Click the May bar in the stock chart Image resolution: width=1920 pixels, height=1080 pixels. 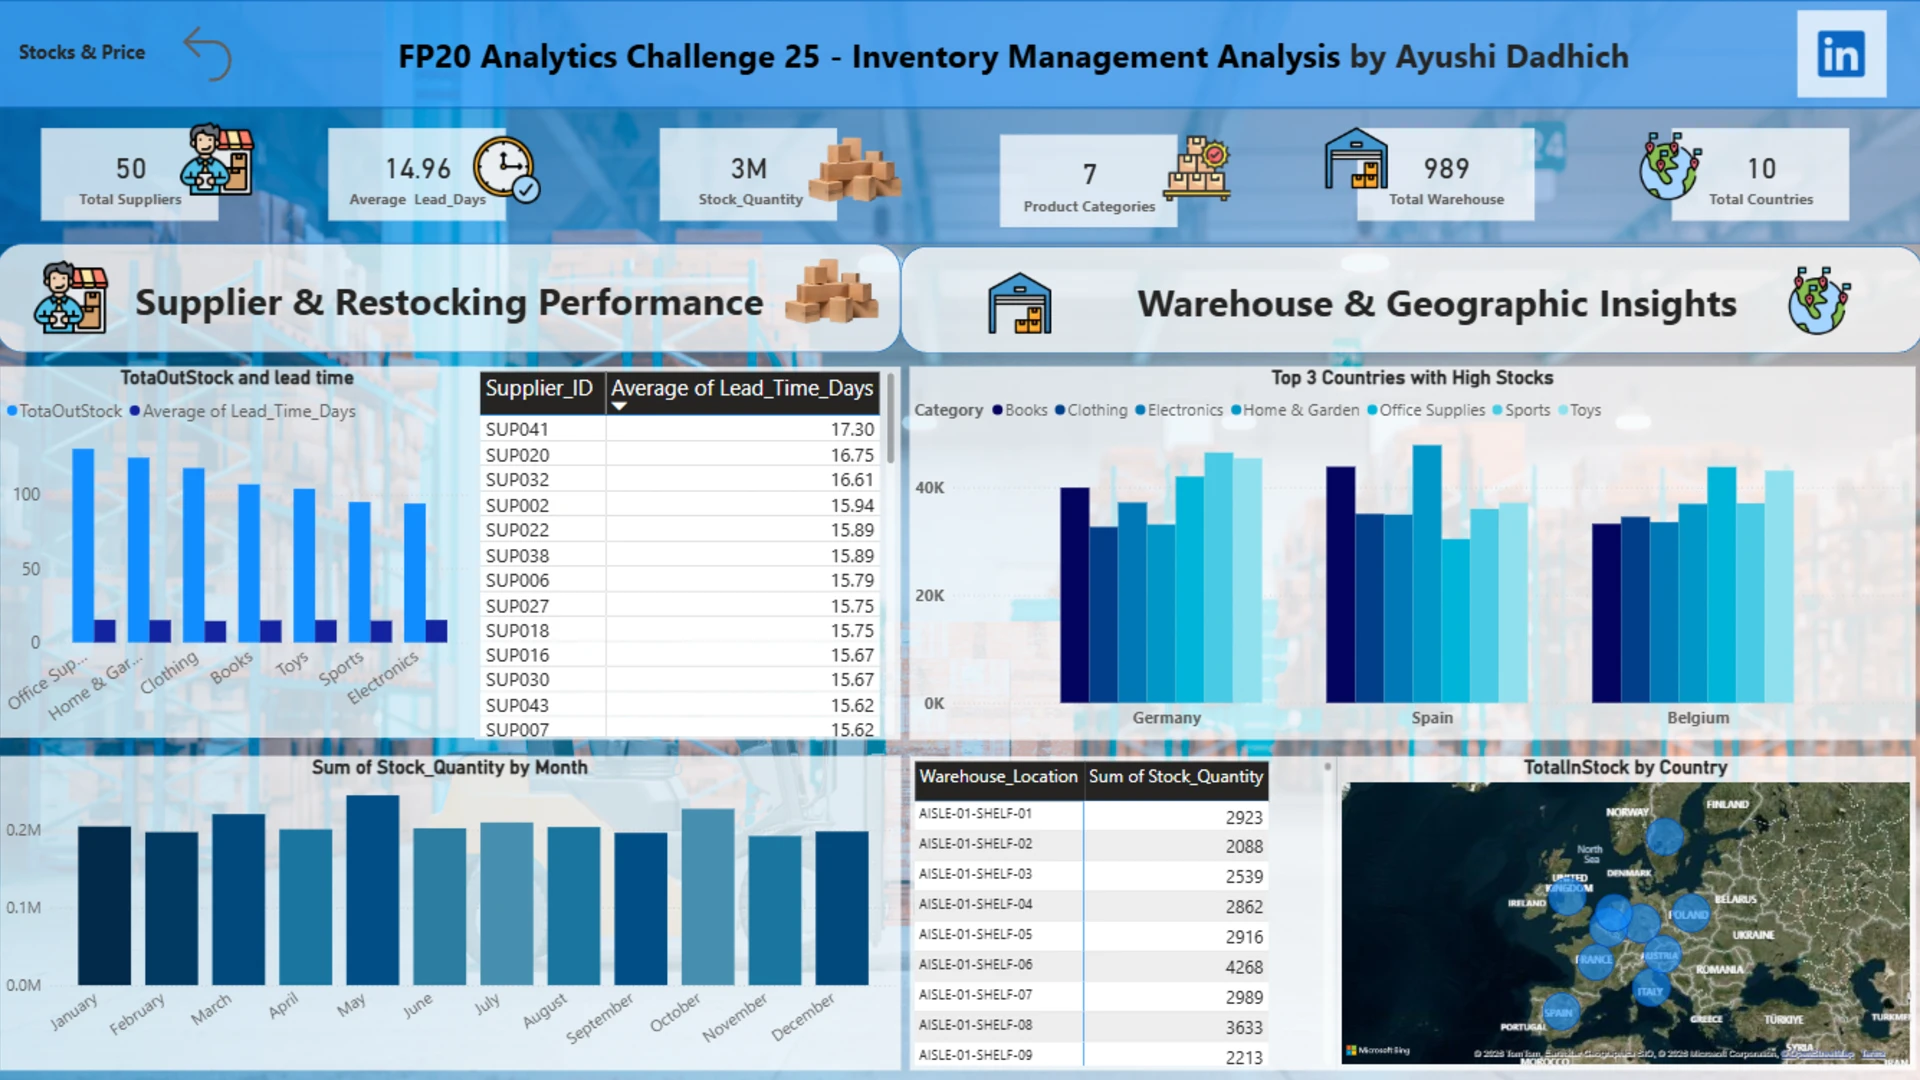point(372,890)
